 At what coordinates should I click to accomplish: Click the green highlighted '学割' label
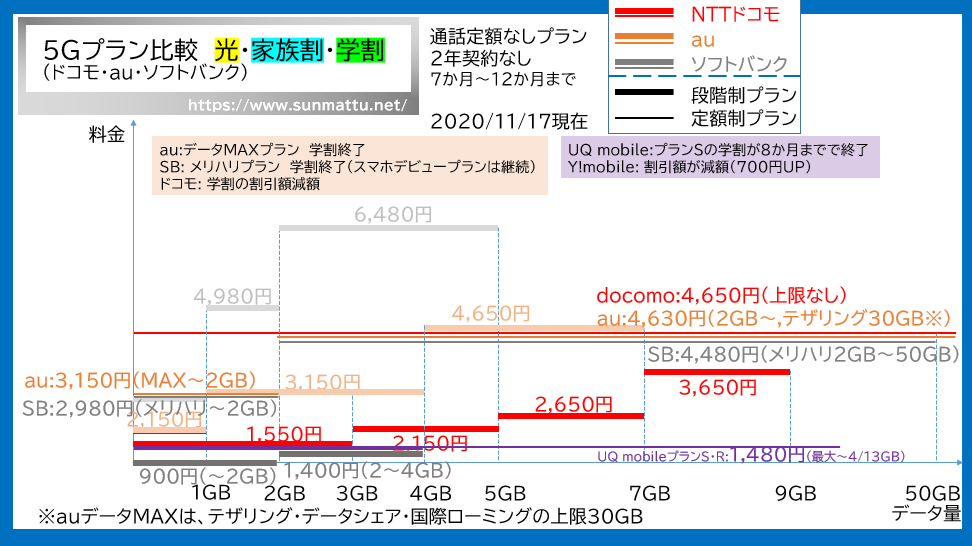click(360, 50)
